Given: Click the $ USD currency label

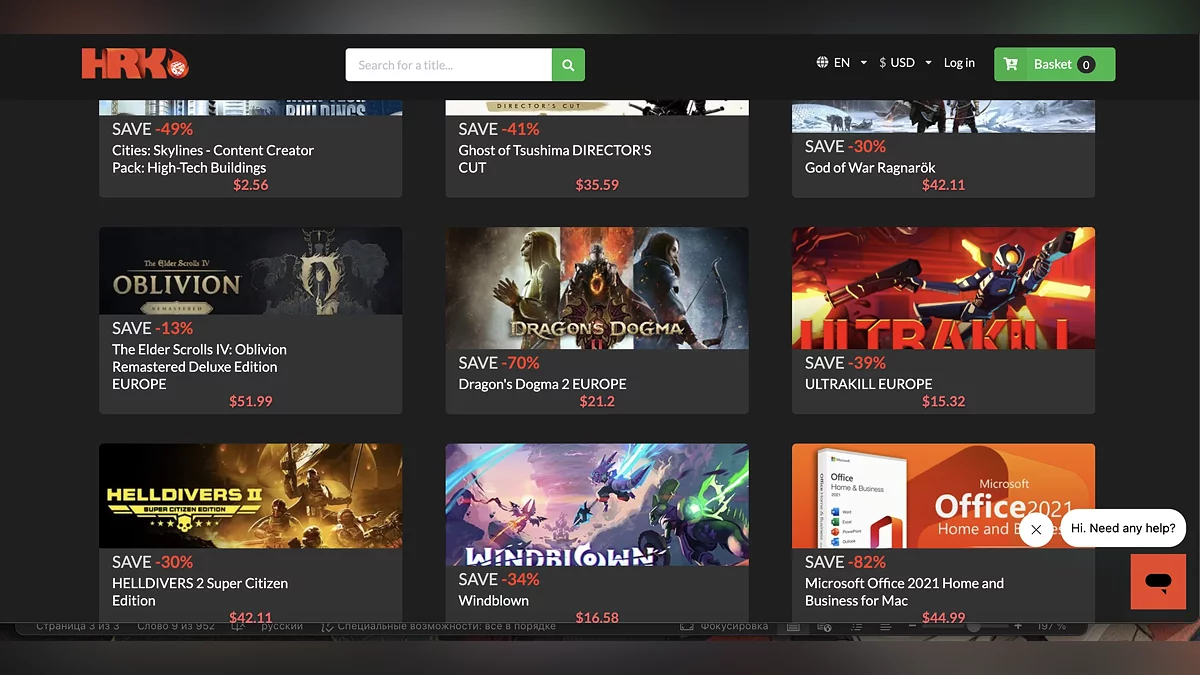Looking at the screenshot, I should (x=897, y=63).
